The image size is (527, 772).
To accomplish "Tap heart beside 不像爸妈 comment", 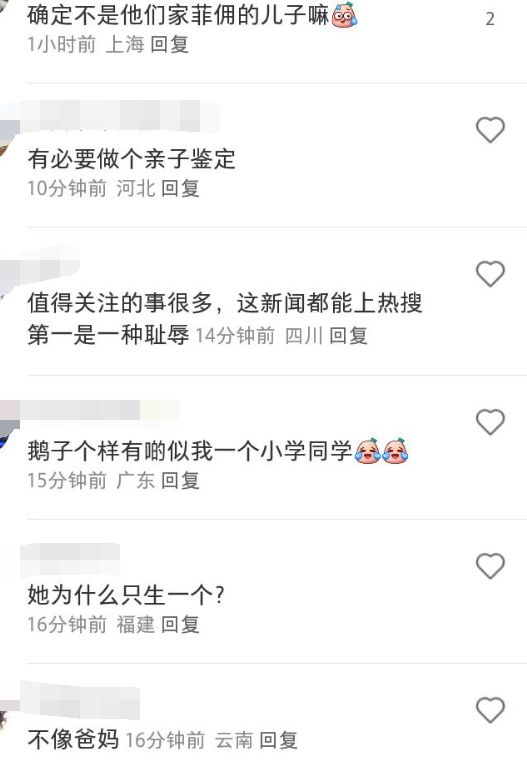I will [490, 710].
